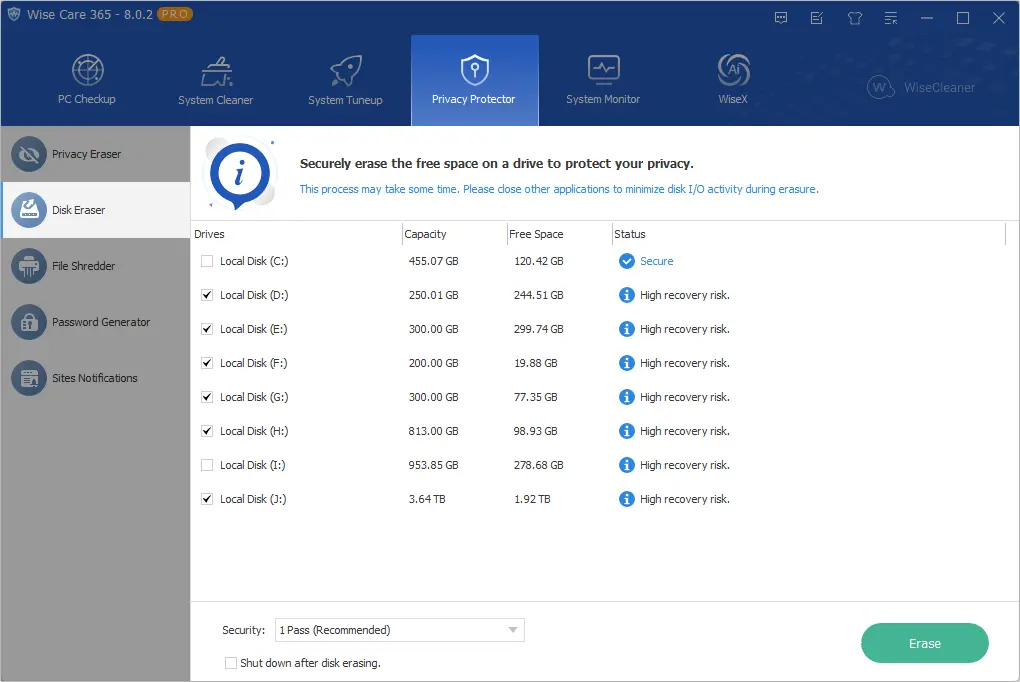Click the Sites Notifications icon
The height and width of the screenshot is (682, 1020).
coord(29,378)
